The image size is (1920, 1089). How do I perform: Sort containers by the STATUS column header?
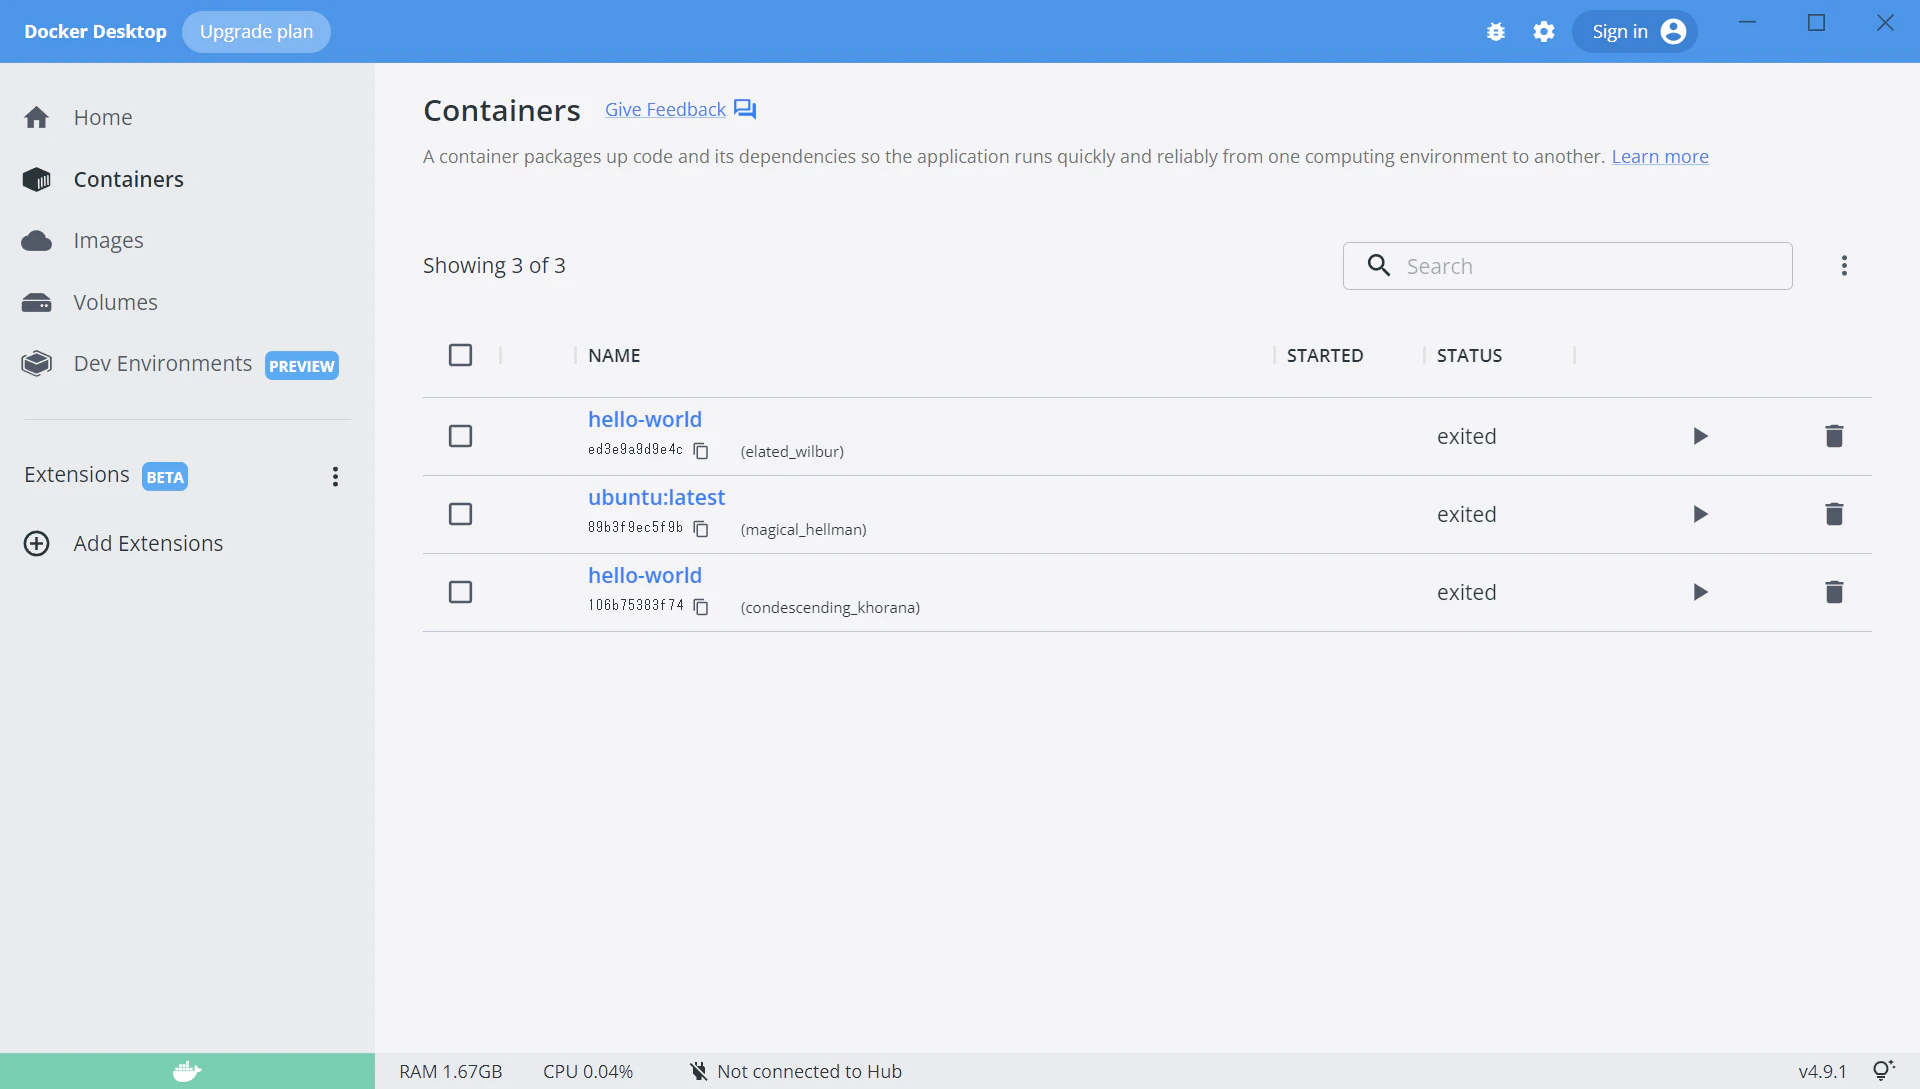(1469, 355)
